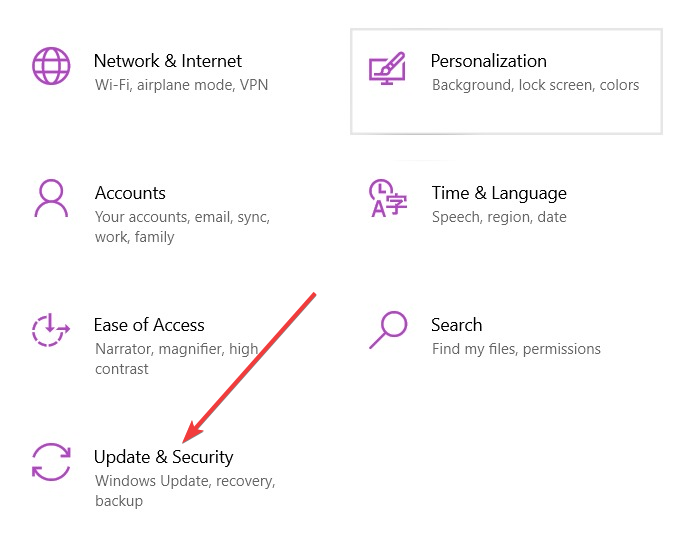Screen dimensions: 691x556
Task: Click the Personalization paintbrush monitor icon
Action: point(387,67)
